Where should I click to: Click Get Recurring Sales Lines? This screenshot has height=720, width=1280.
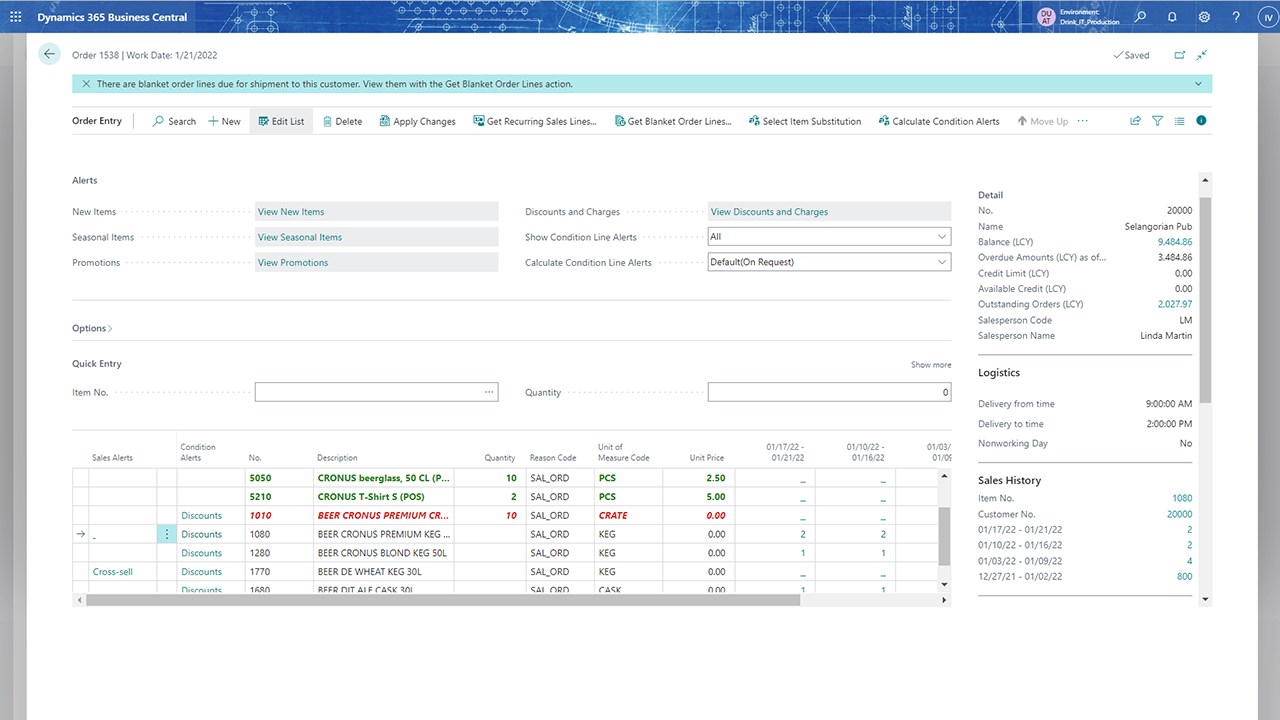click(x=534, y=121)
